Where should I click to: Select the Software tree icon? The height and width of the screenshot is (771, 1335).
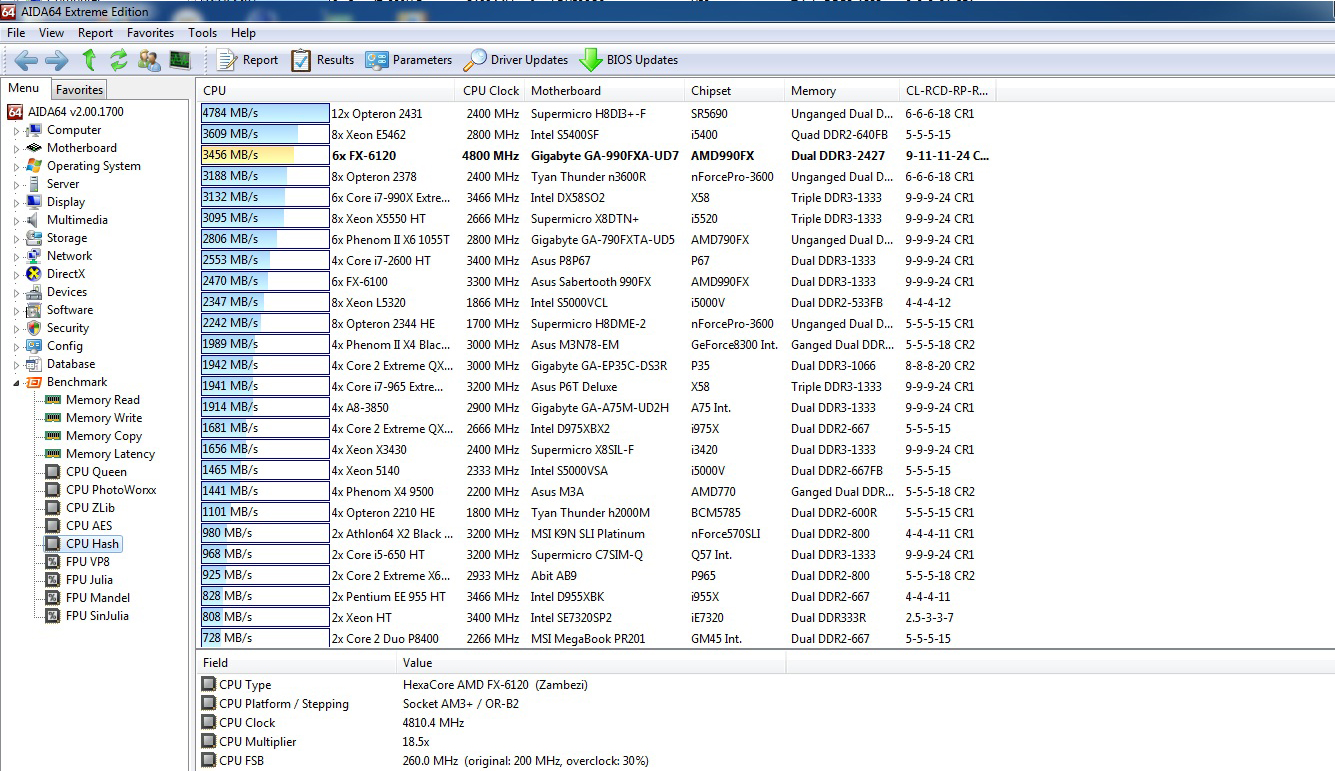pos(34,310)
